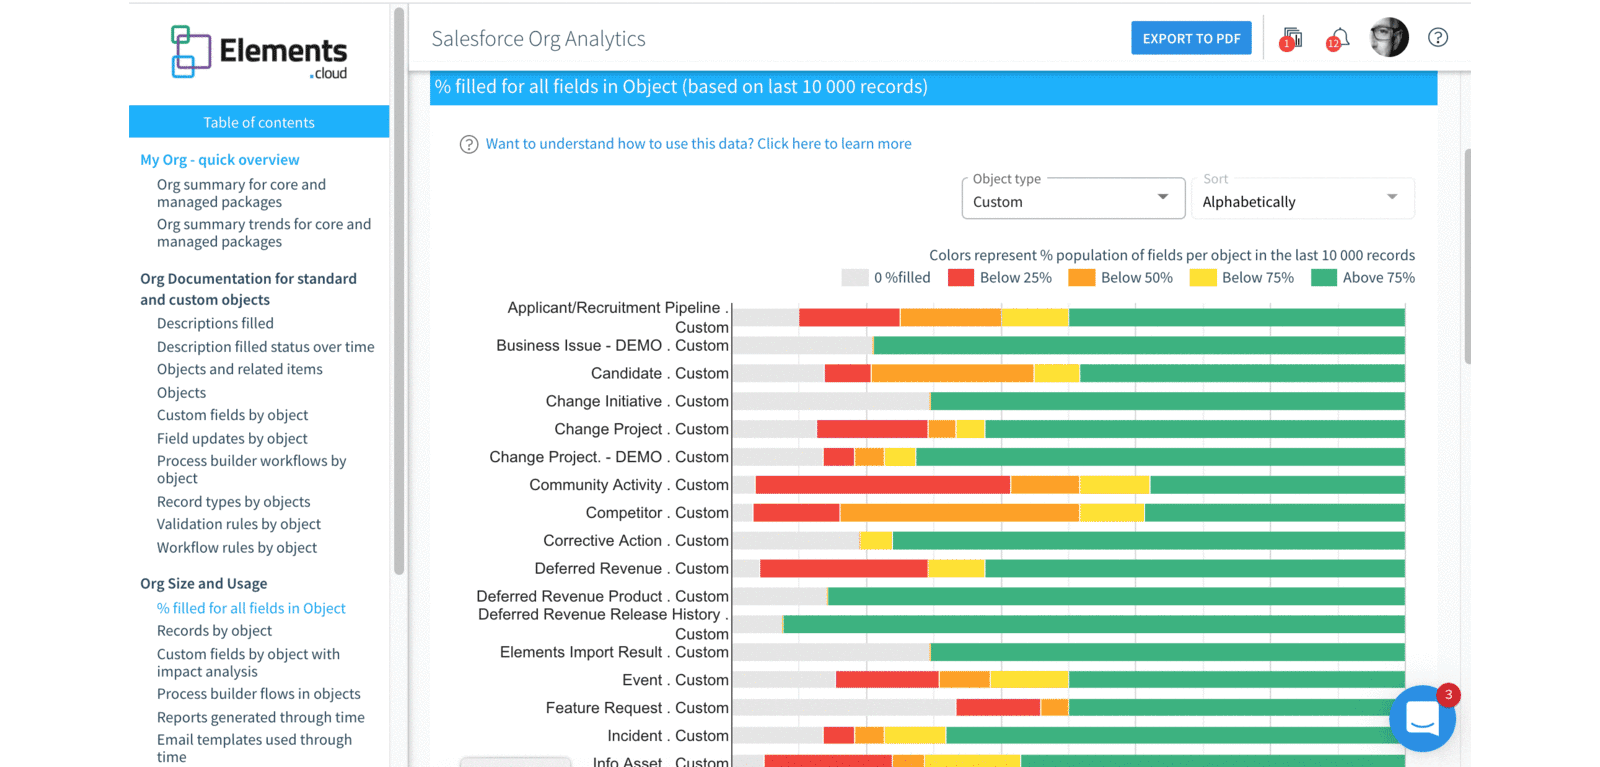Click the Incident row's yellow segment
This screenshot has width=1600, height=767.
pos(915,736)
